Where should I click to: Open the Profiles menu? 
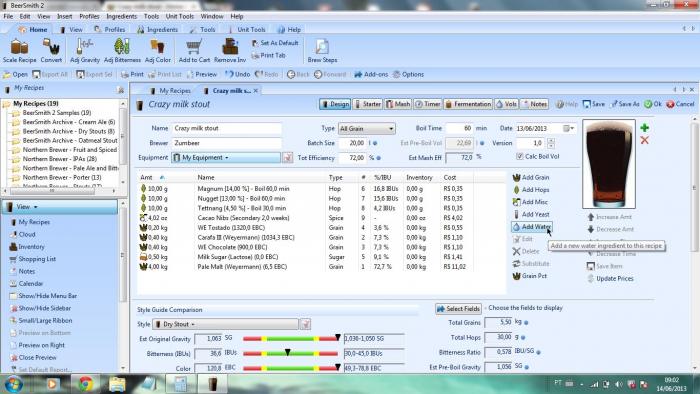pyautogui.click(x=89, y=16)
